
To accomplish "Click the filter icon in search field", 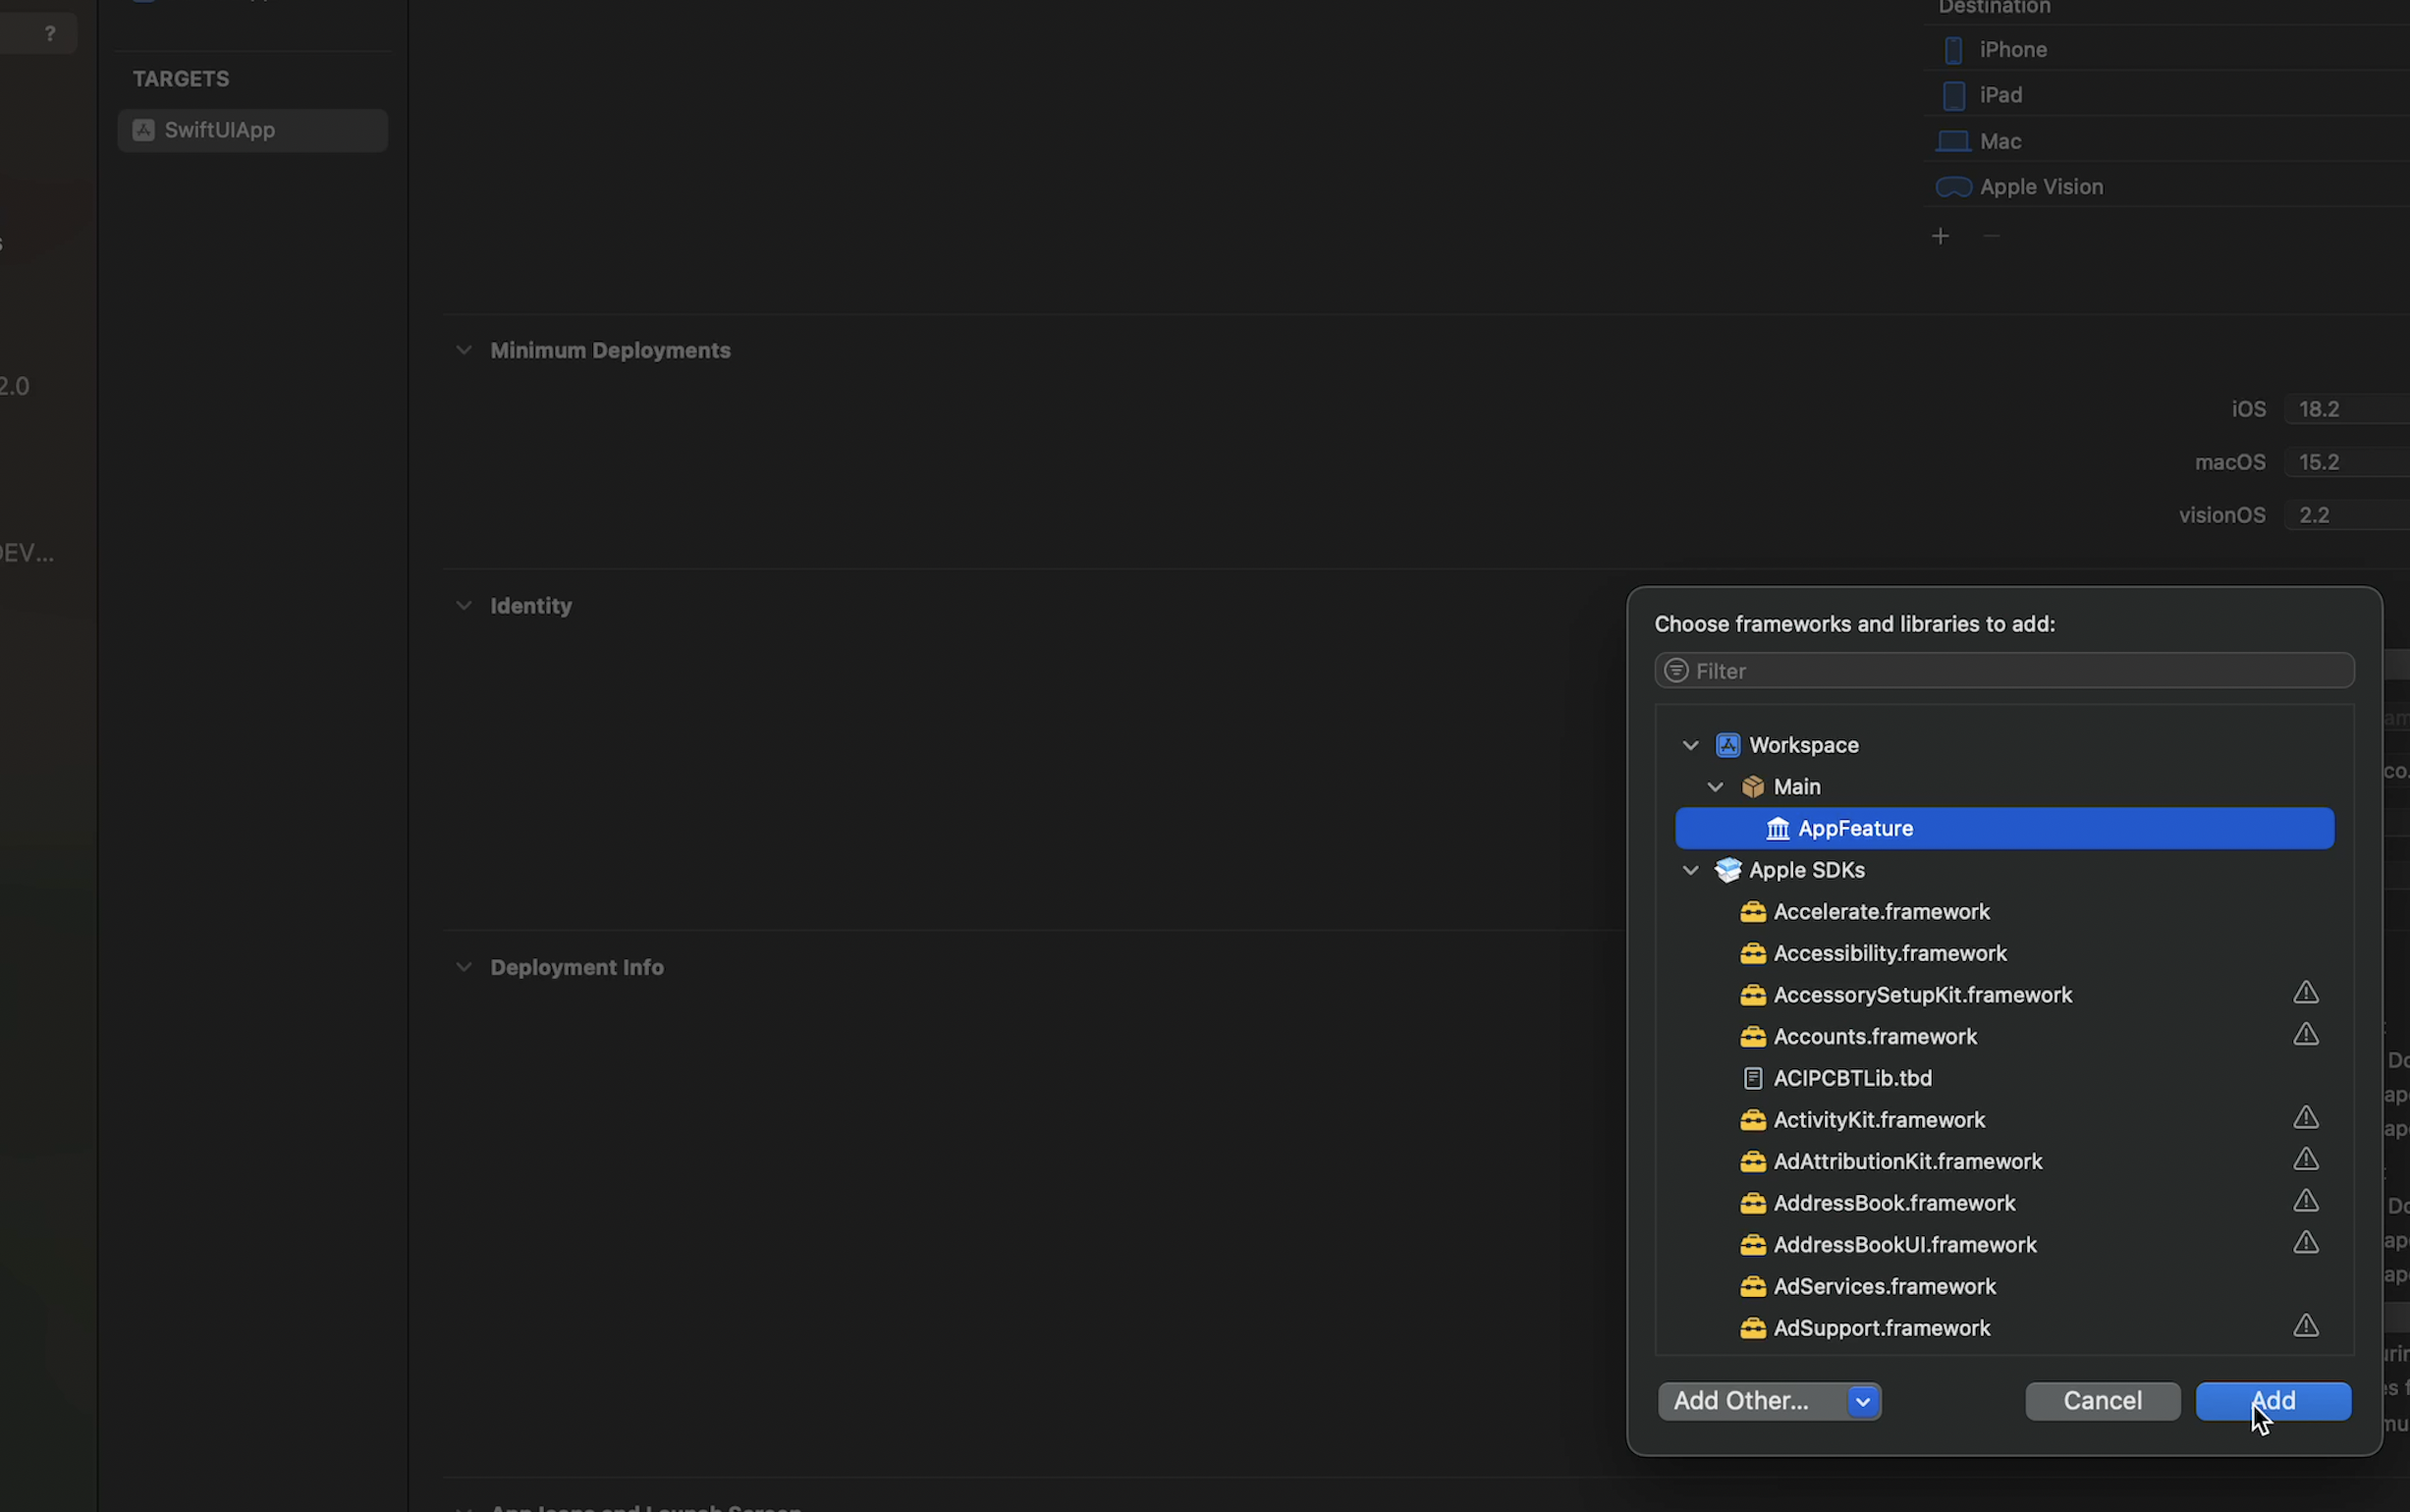I will (1676, 670).
